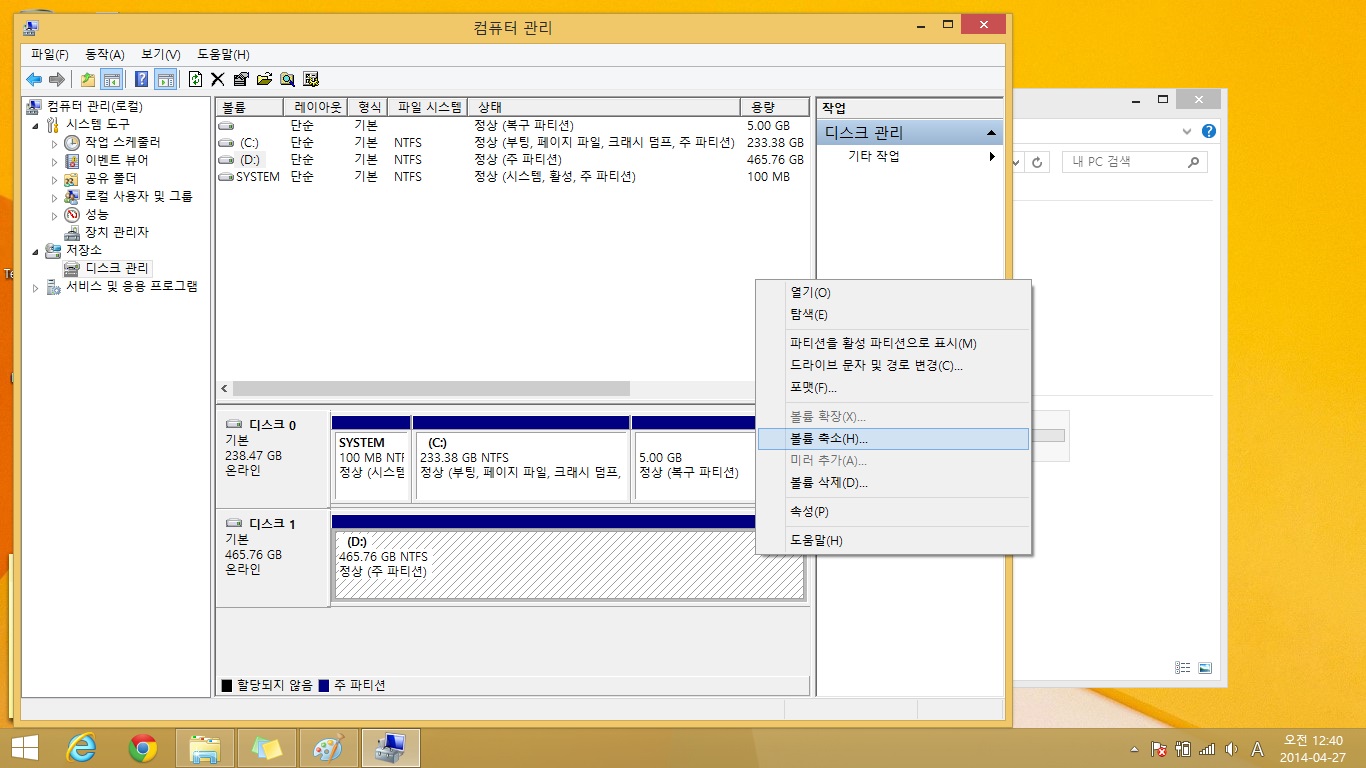Viewport: 1366px width, 768px height.
Task: Sort by the 용량 column header
Action: tap(774, 107)
